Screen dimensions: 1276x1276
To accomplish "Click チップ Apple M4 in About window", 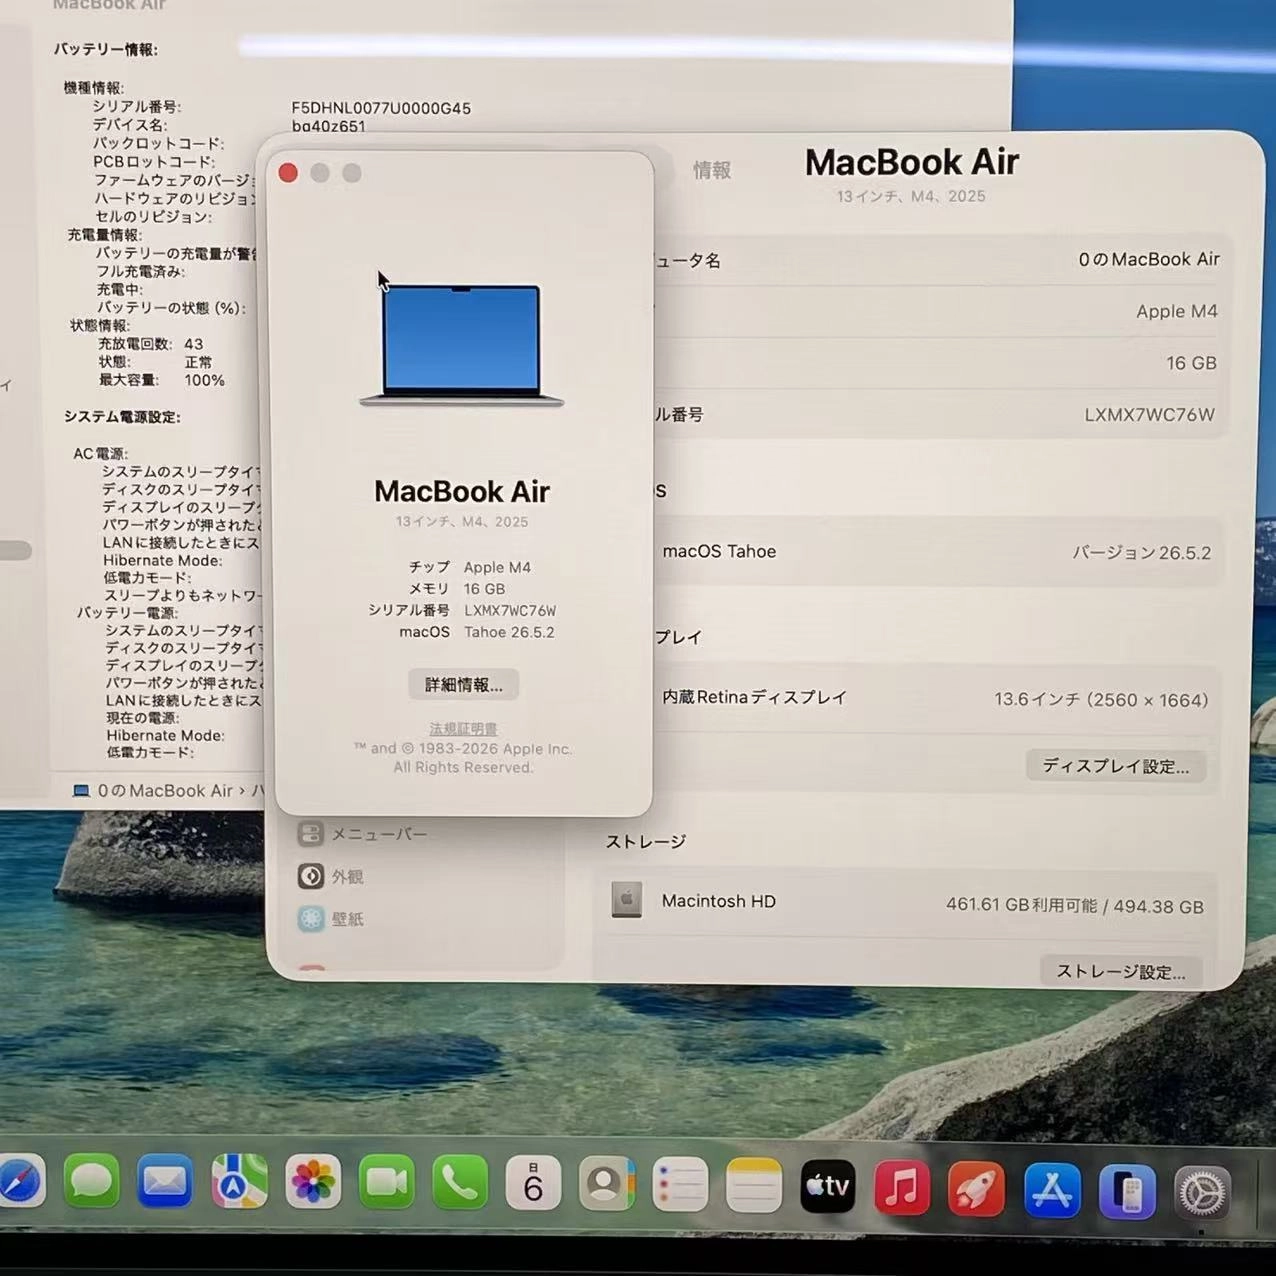I will [470, 567].
